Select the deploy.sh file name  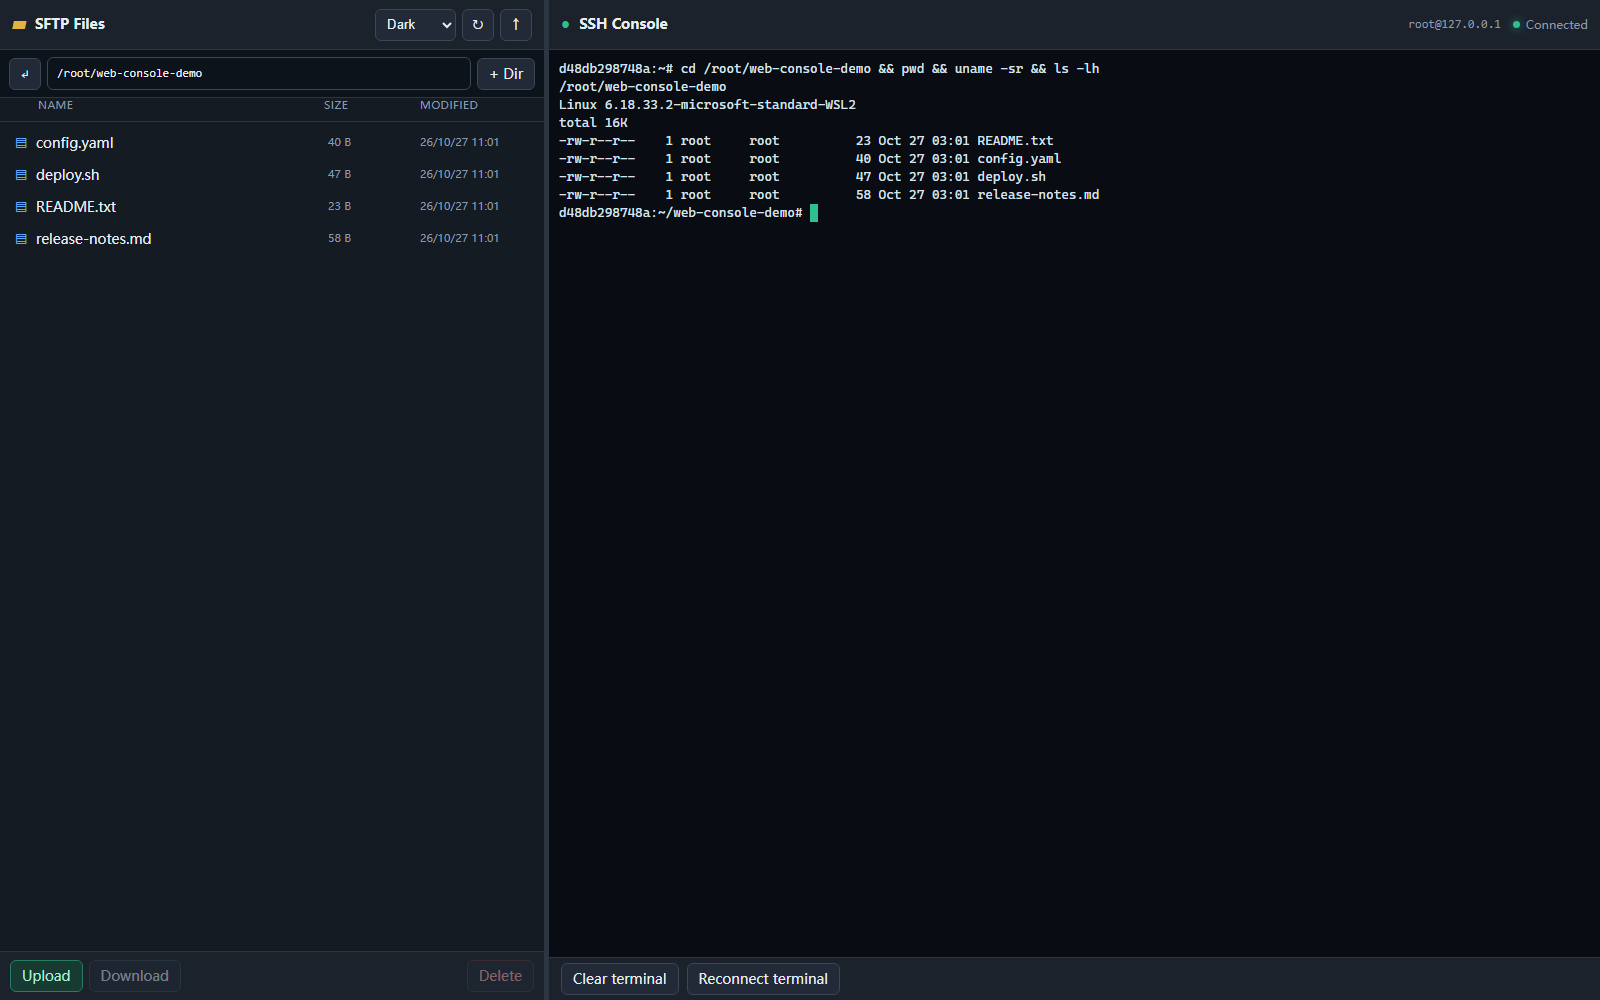tap(68, 175)
